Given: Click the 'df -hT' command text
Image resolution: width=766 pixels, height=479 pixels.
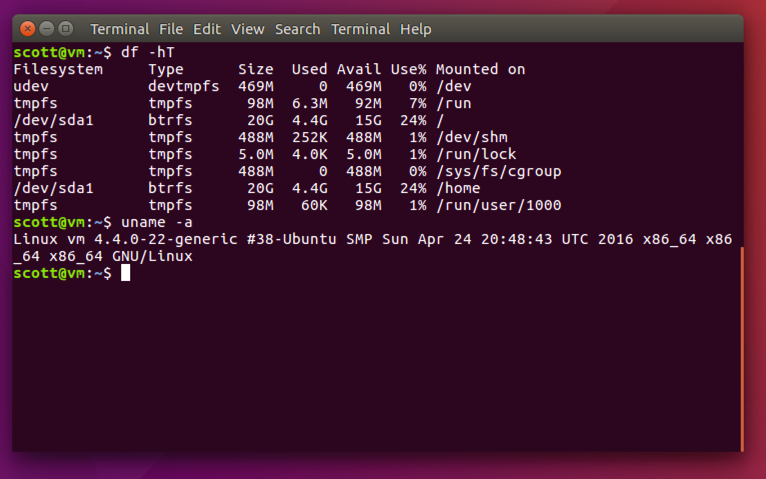Looking at the screenshot, I should pyautogui.click(x=148, y=52).
